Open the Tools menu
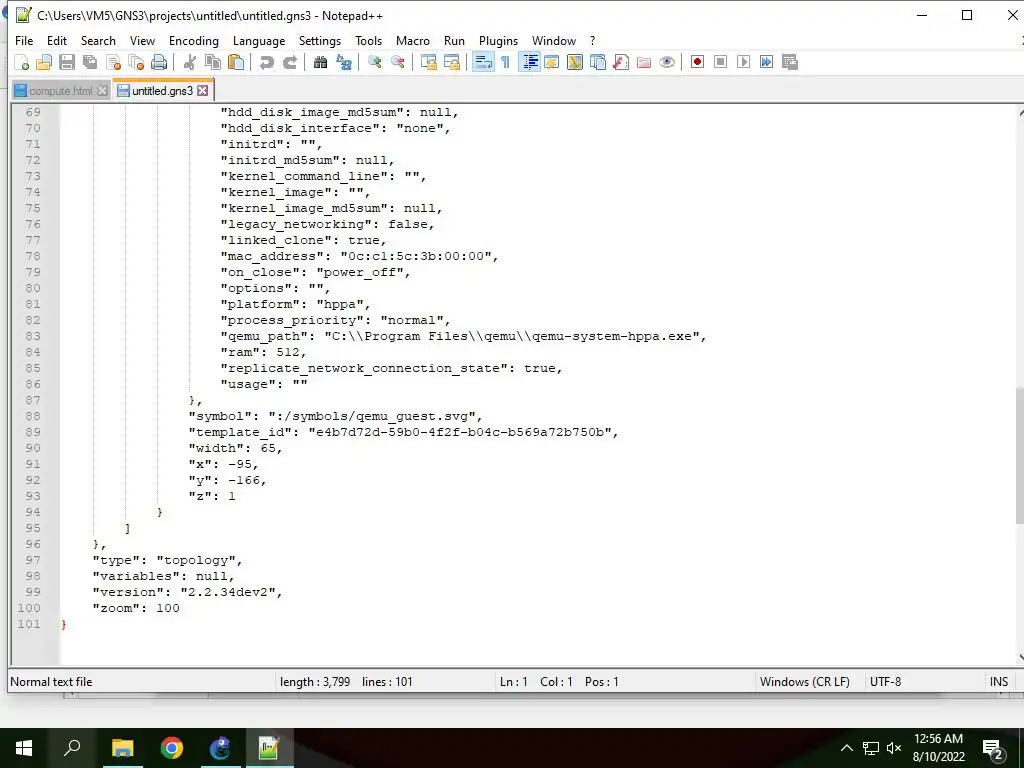Screen dimensions: 1024x768 (x=368, y=40)
